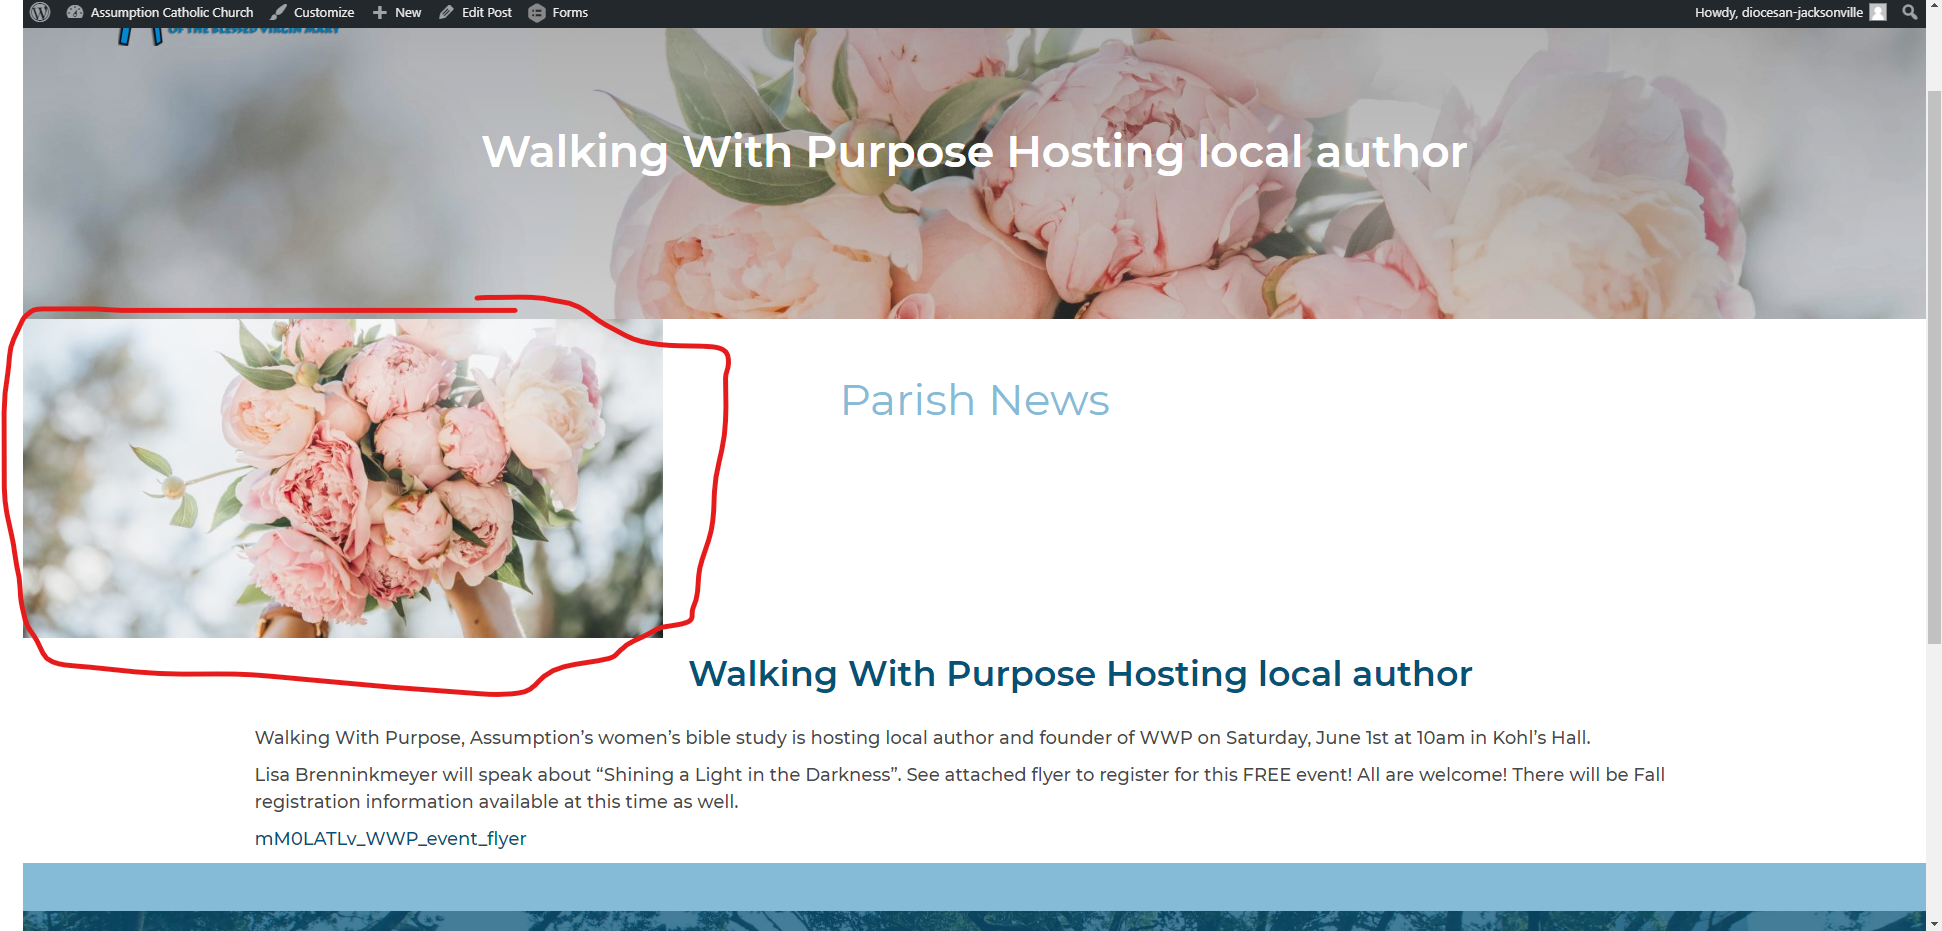Click the WordPress logo icon
This screenshot has height=931, width=1942.
[x=40, y=13]
